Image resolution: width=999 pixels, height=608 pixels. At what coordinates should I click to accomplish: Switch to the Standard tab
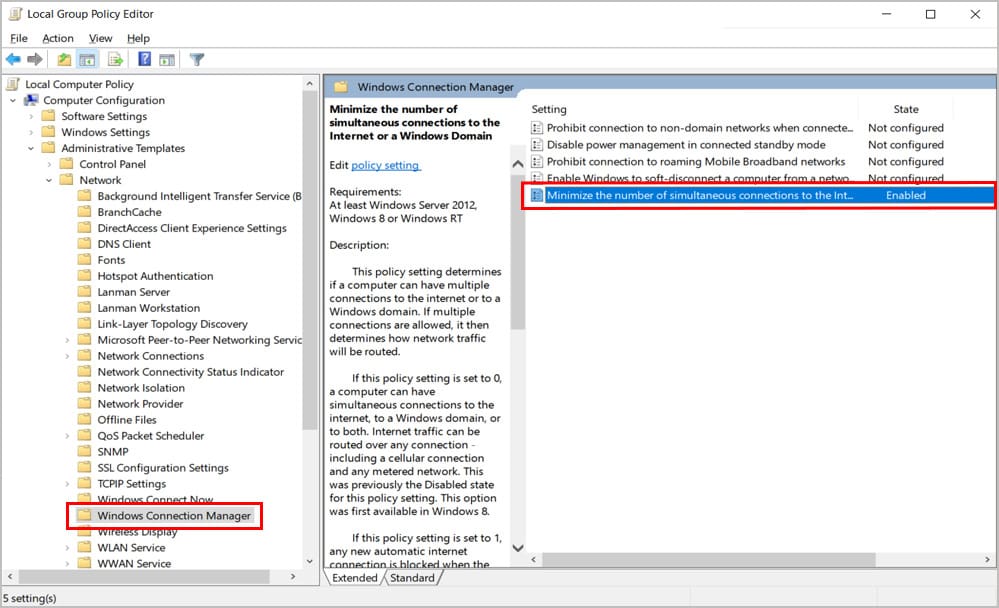tap(412, 578)
